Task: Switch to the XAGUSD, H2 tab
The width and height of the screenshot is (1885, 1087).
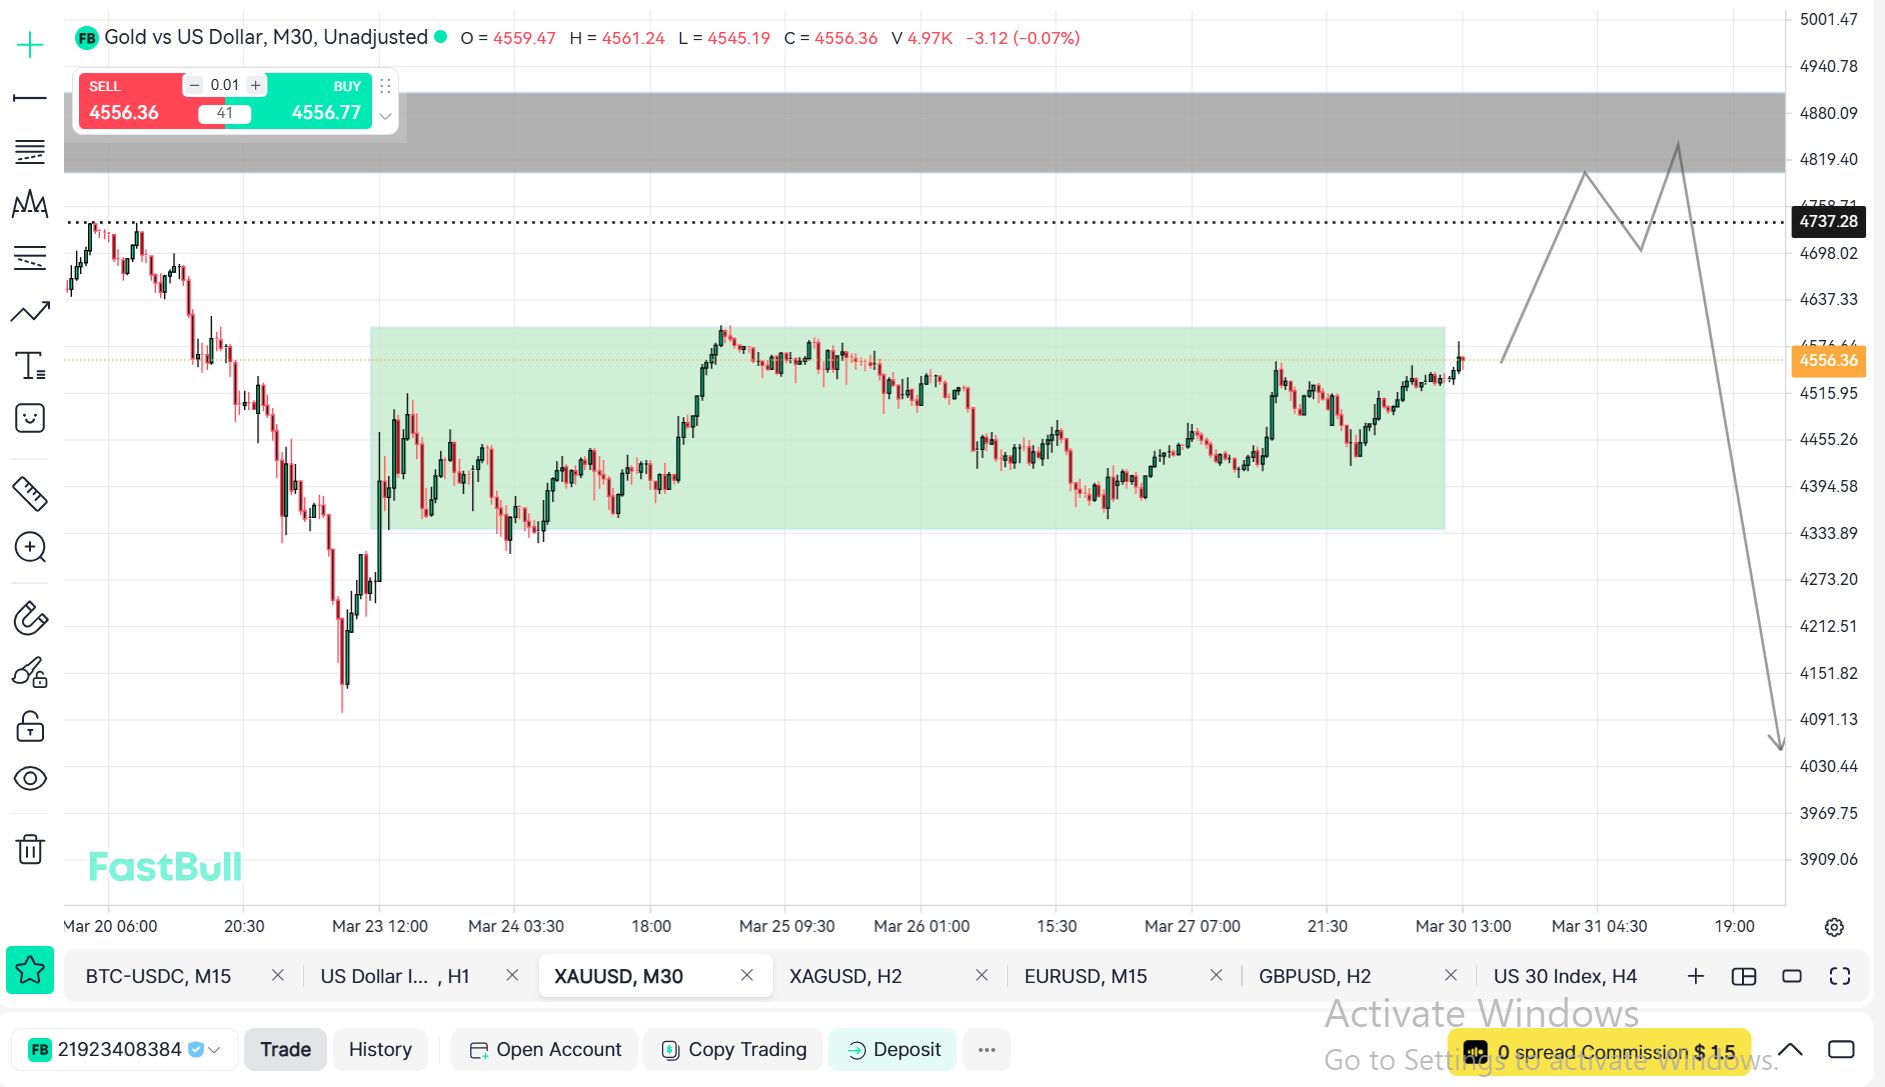Action: [845, 976]
